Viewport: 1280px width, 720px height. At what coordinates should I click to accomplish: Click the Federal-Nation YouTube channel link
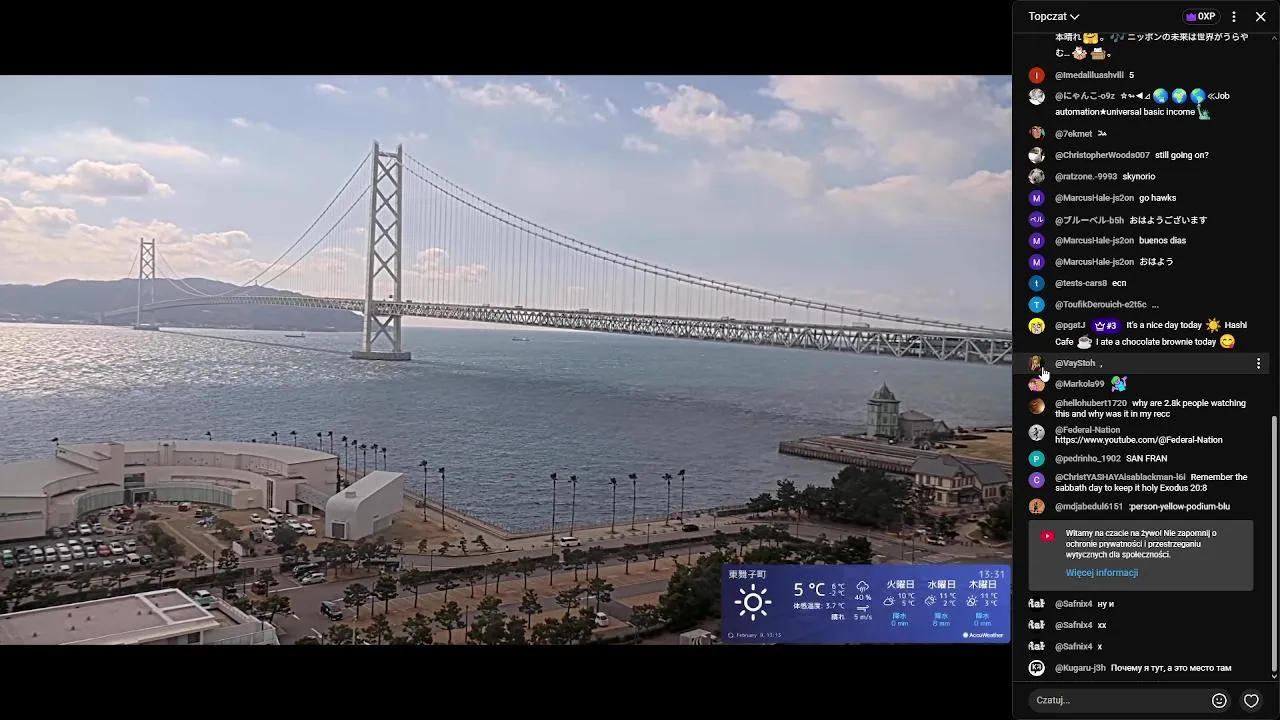tap(1139, 440)
